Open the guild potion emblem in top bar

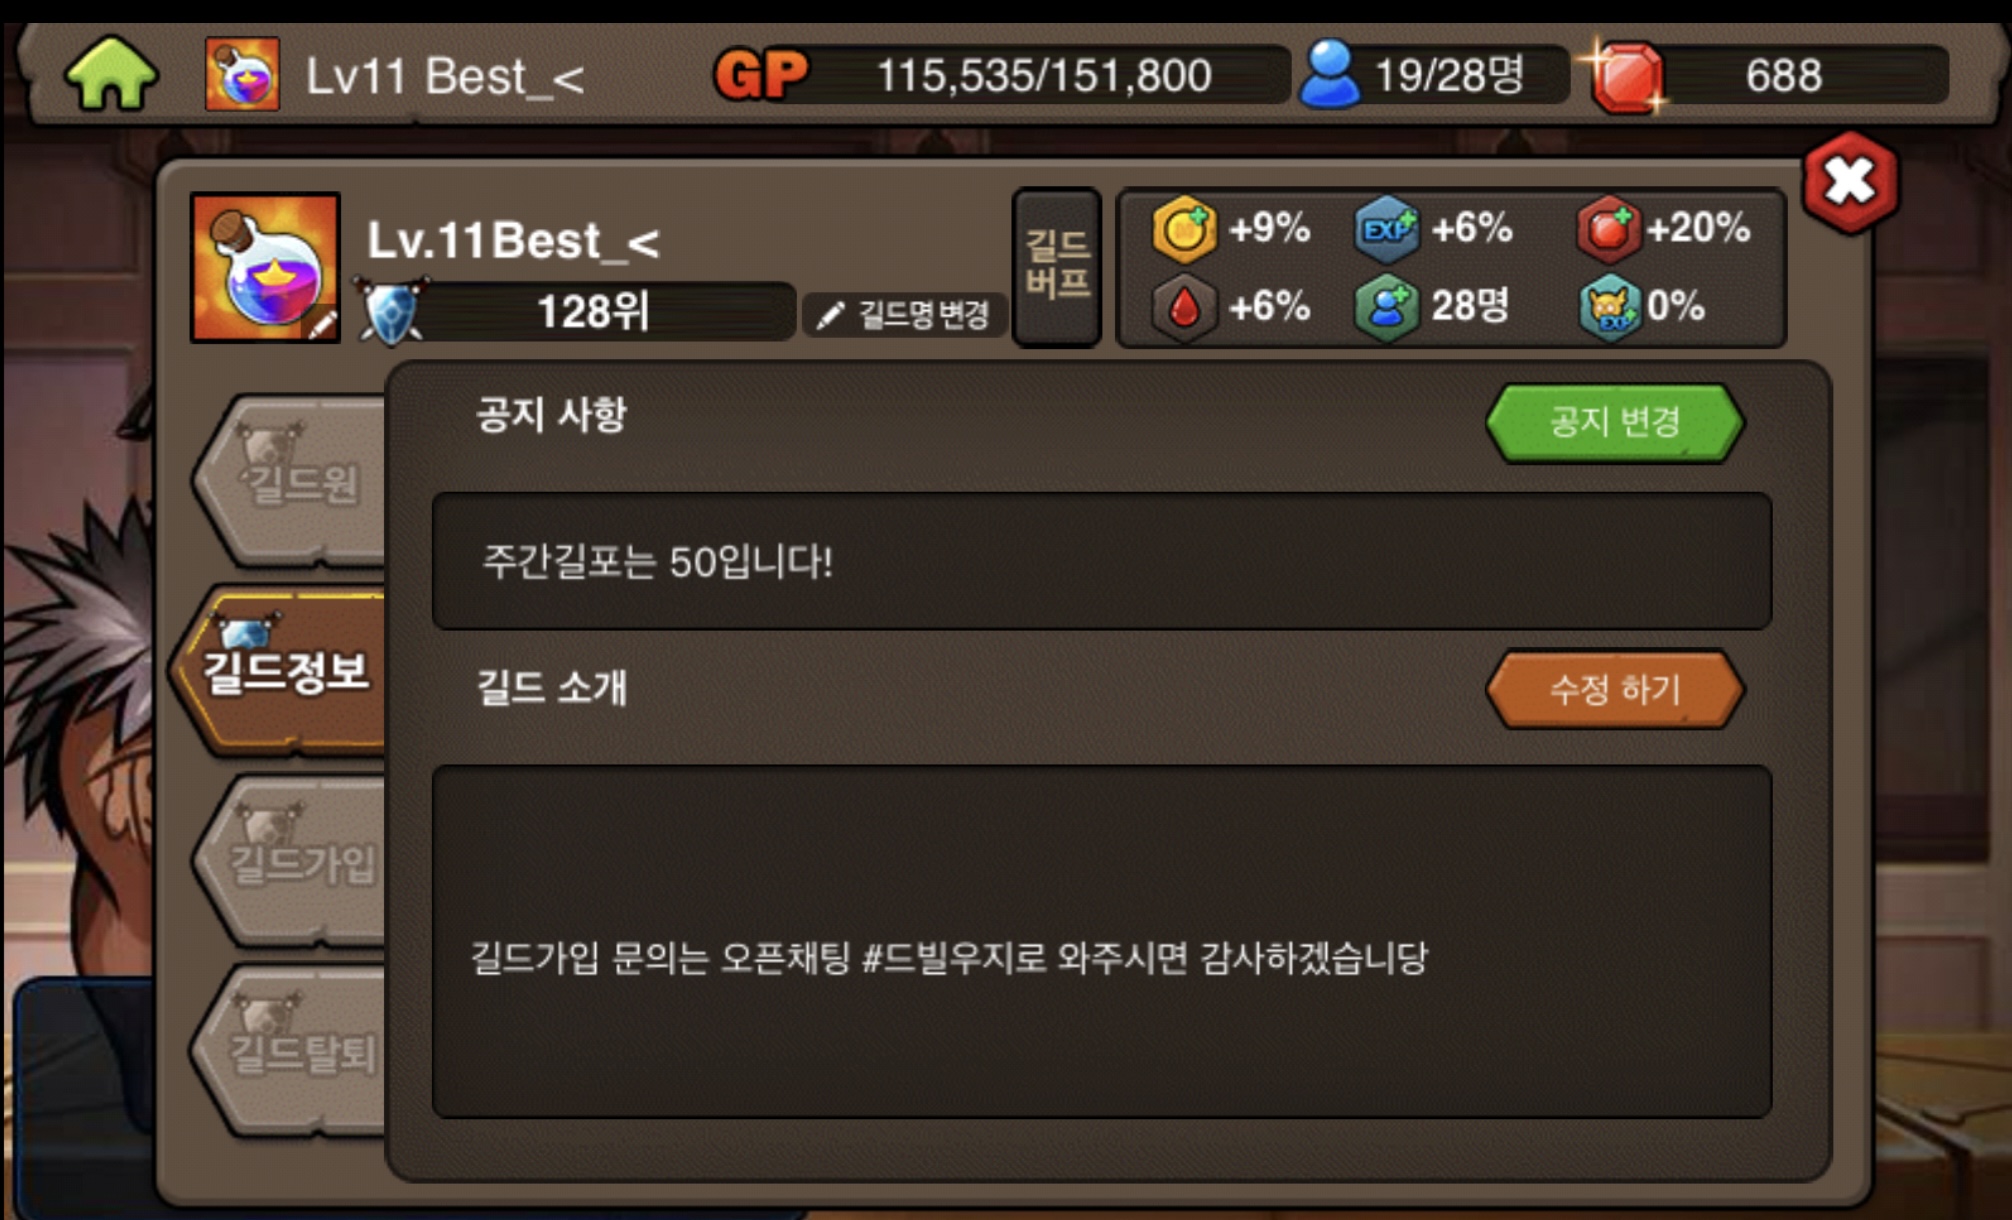click(242, 74)
